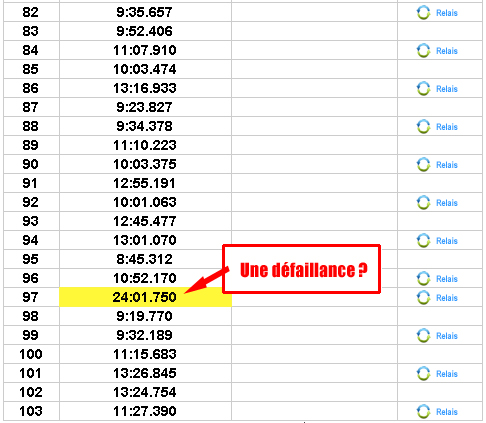Screen dimensions: 486x423
Task: Click lap number 98
Action: 30,316
